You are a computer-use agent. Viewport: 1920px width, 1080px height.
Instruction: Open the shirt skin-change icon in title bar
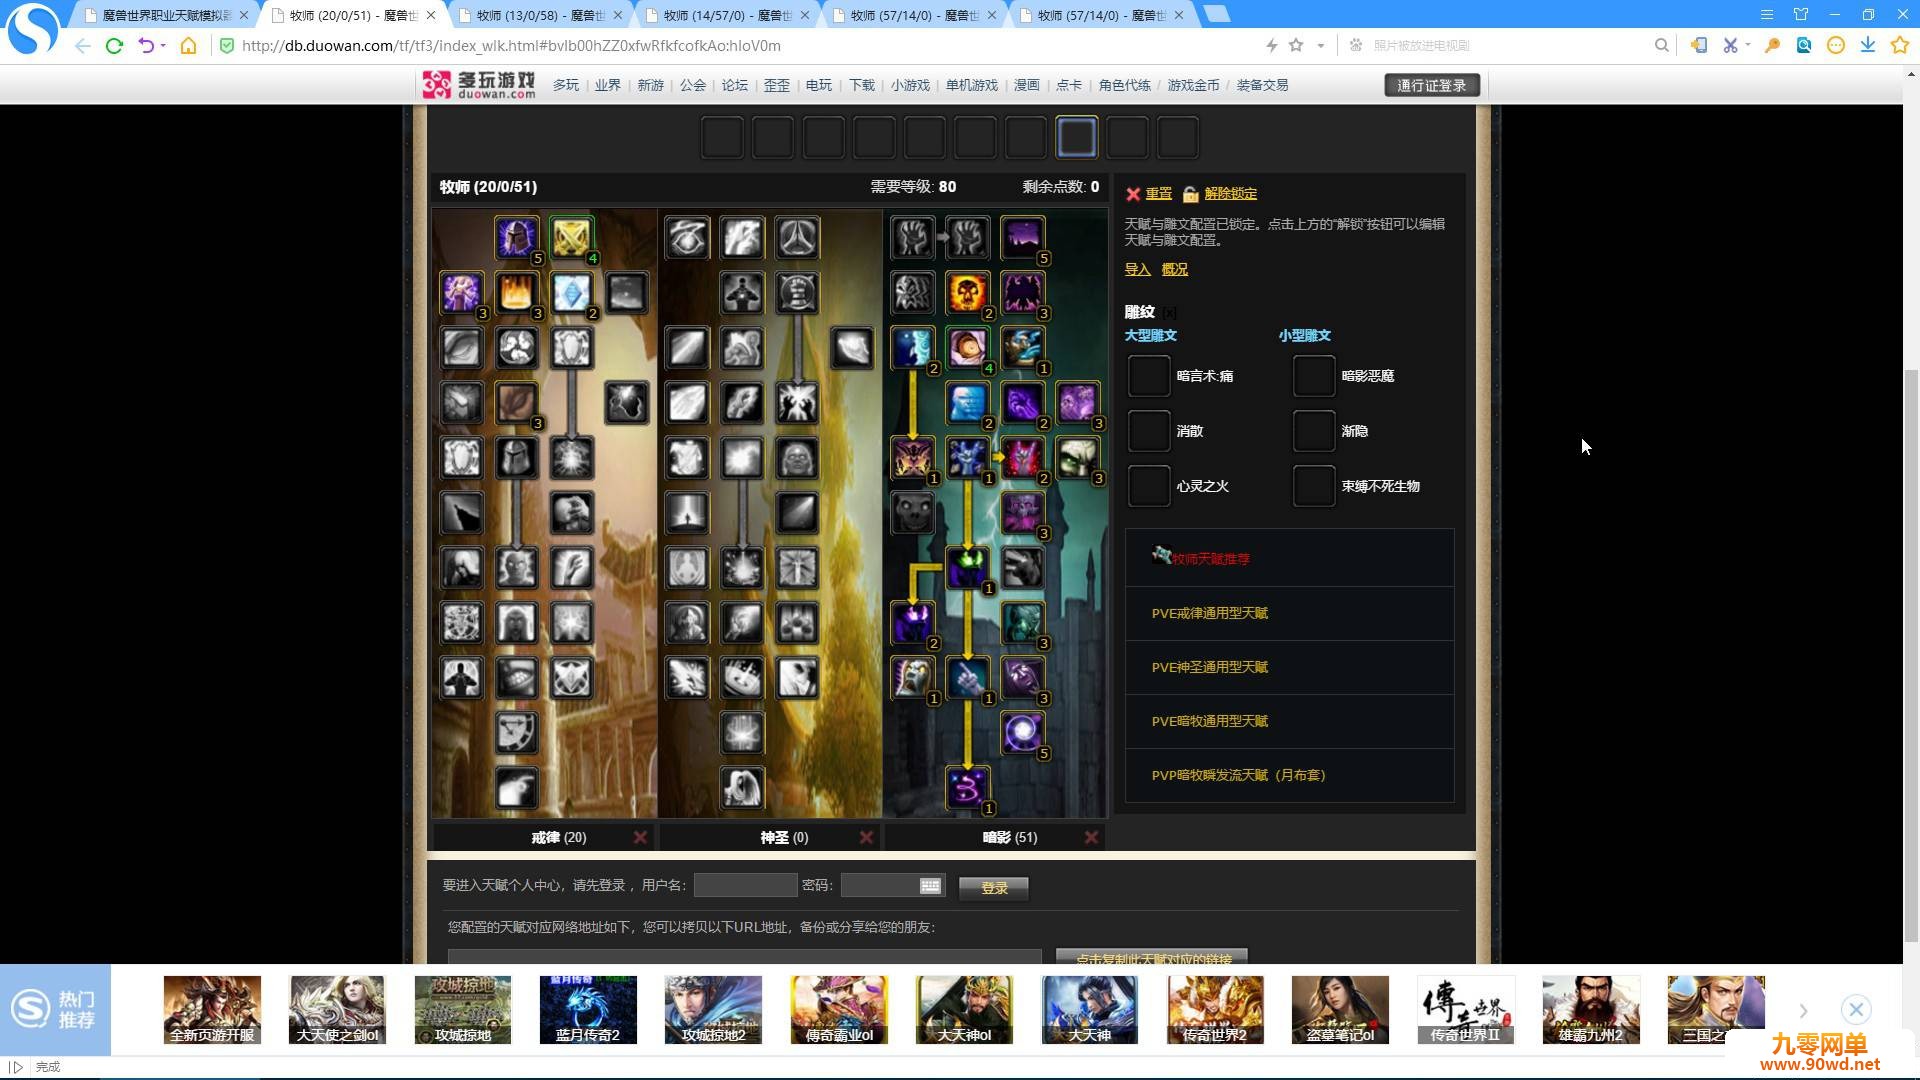[x=1801, y=14]
